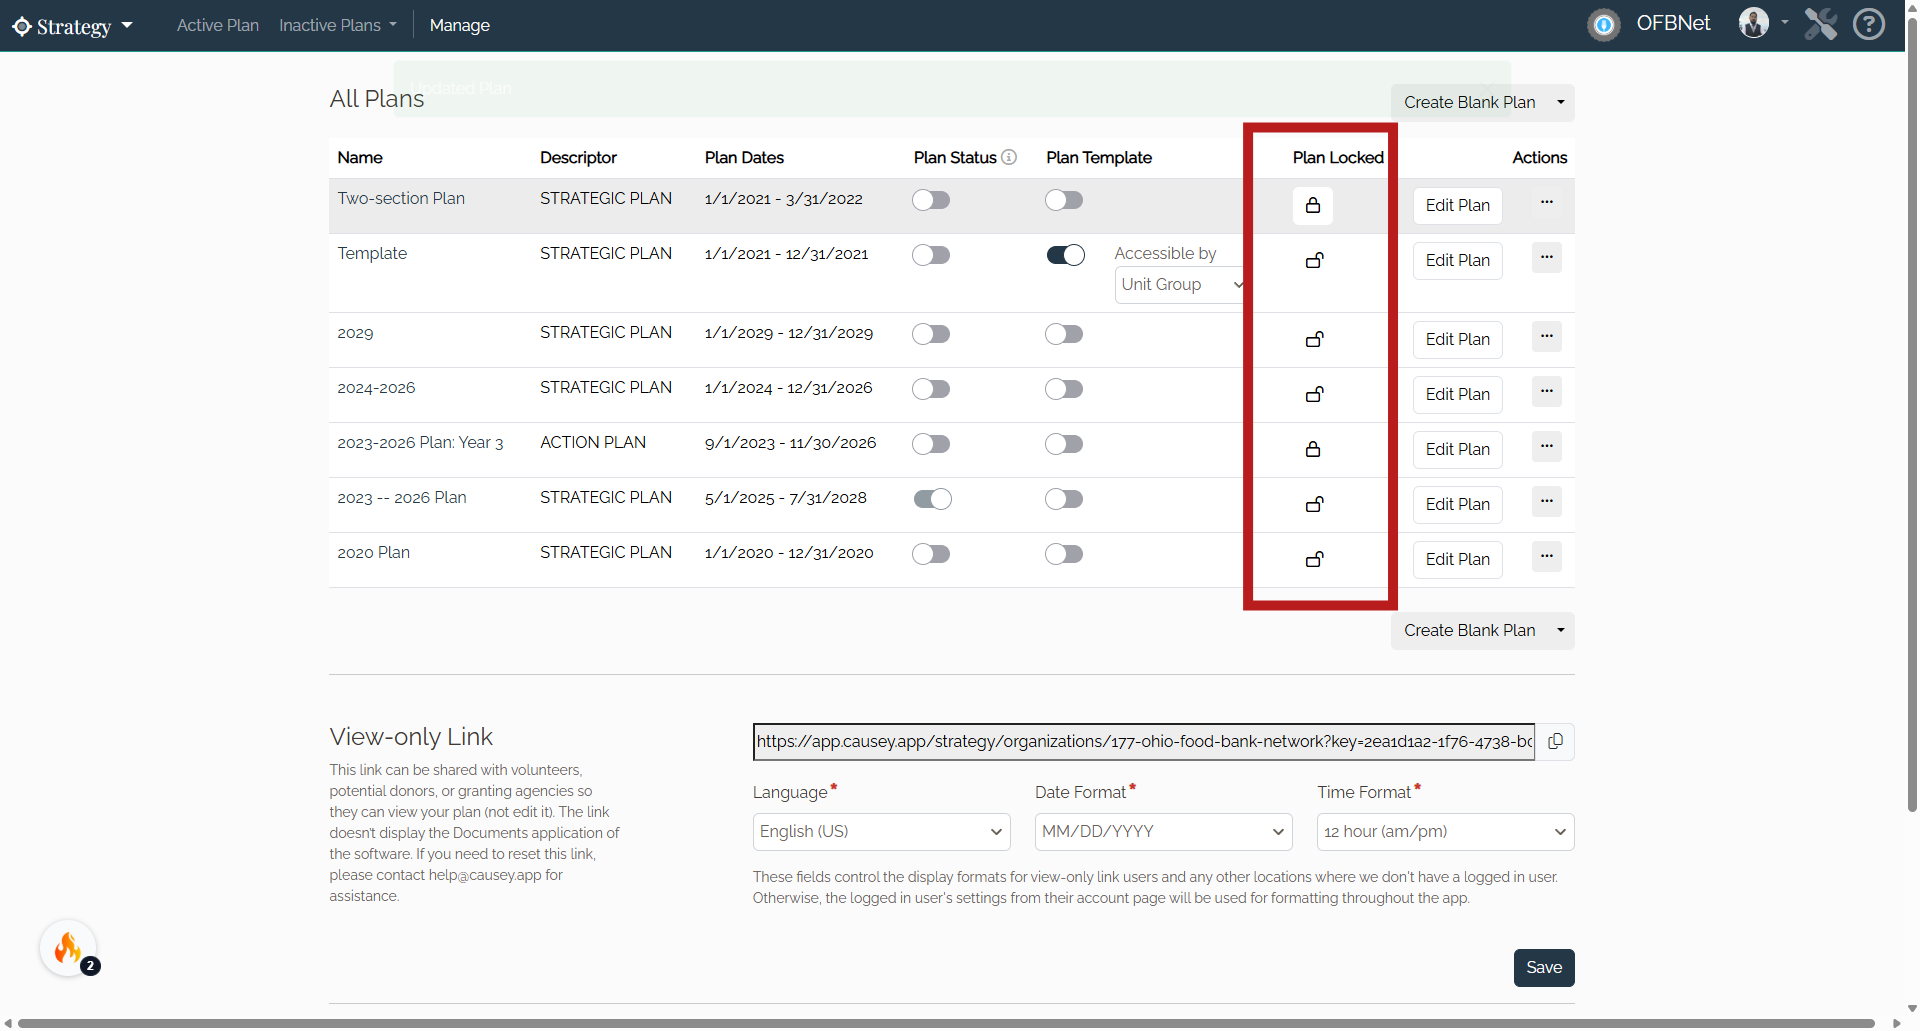Edit the 2023 -- 2026 Plan
Screen dimensions: 1920x1031
(x=1457, y=505)
